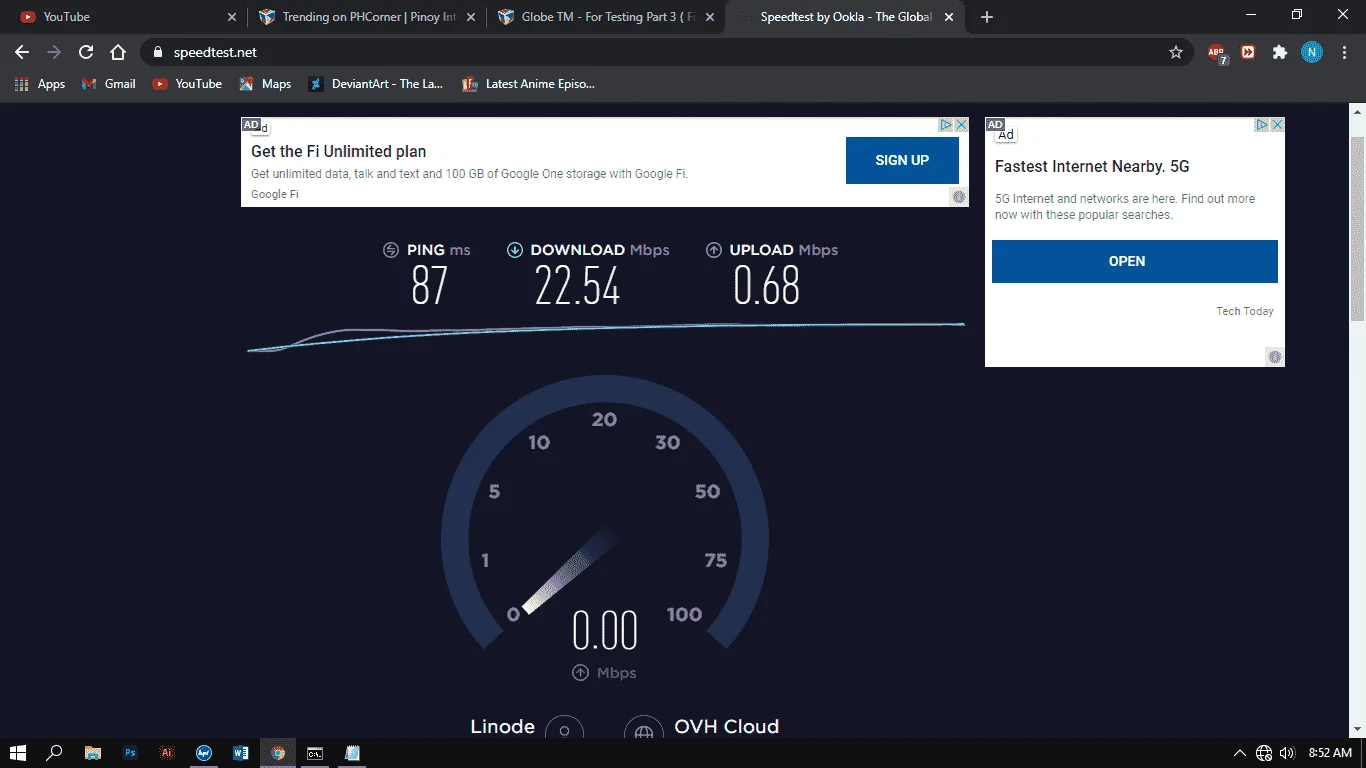Open the YouTube bookmark
This screenshot has width=1366, height=768.
click(187, 84)
